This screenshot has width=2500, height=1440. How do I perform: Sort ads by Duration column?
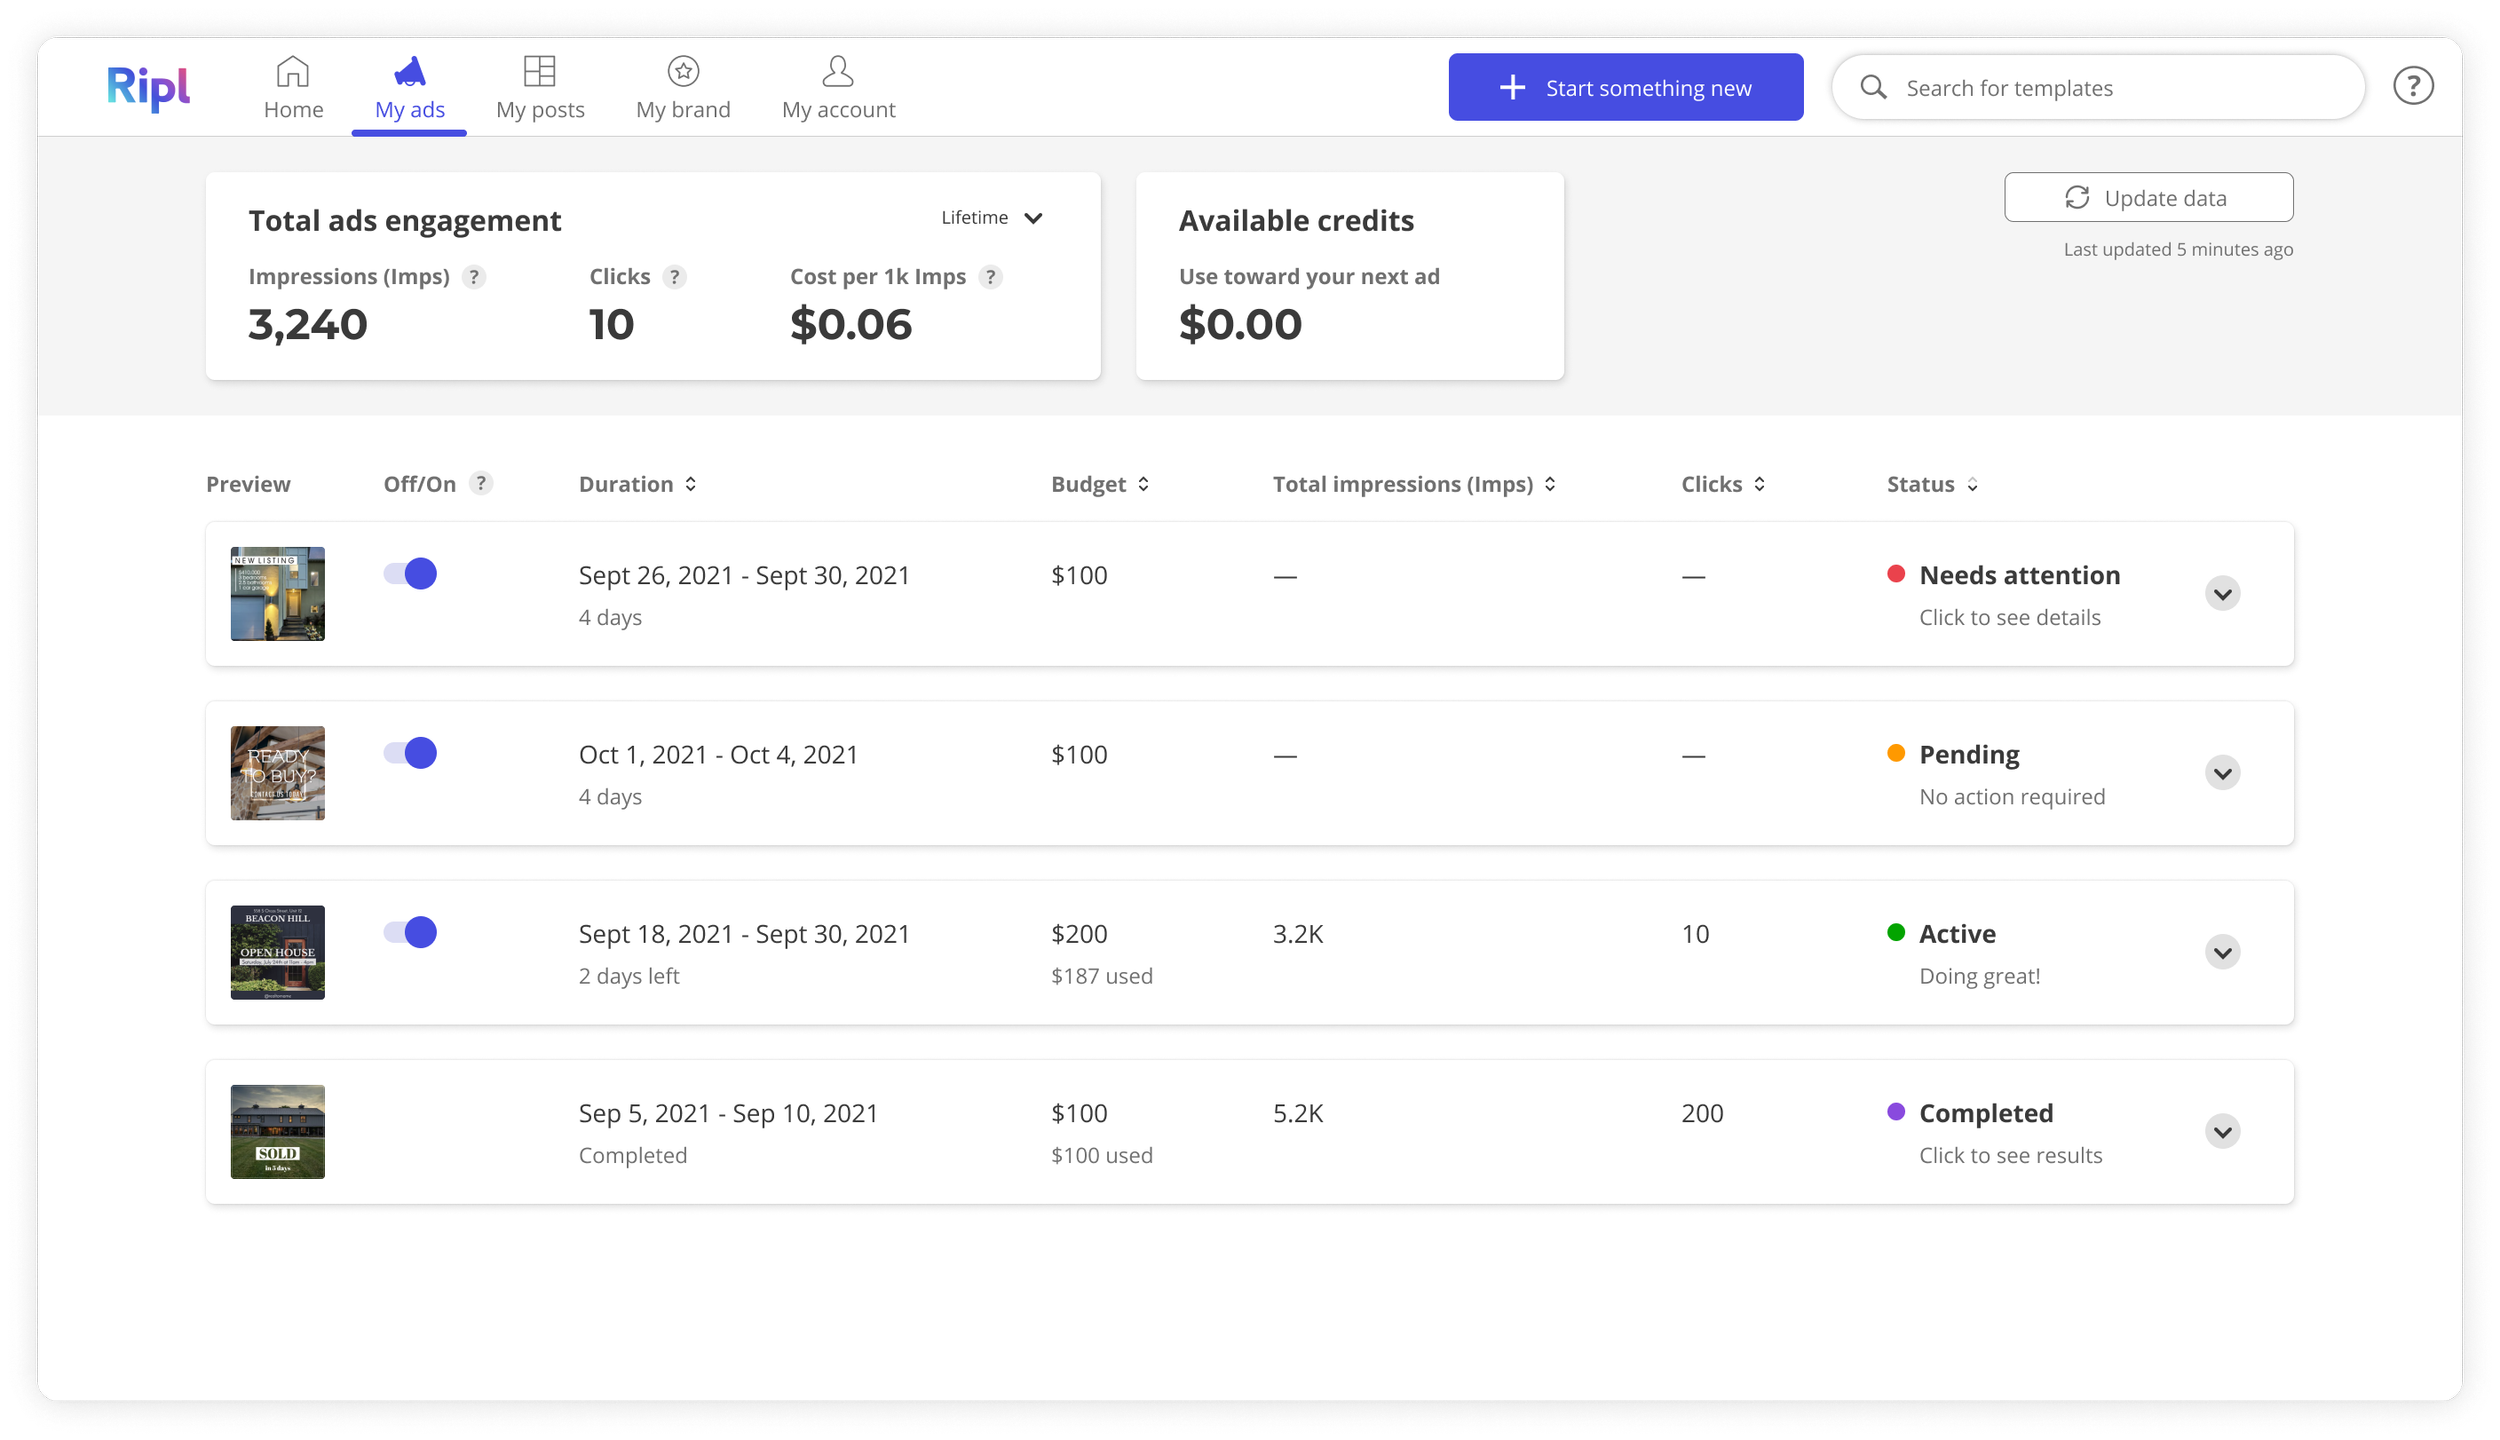click(x=638, y=484)
